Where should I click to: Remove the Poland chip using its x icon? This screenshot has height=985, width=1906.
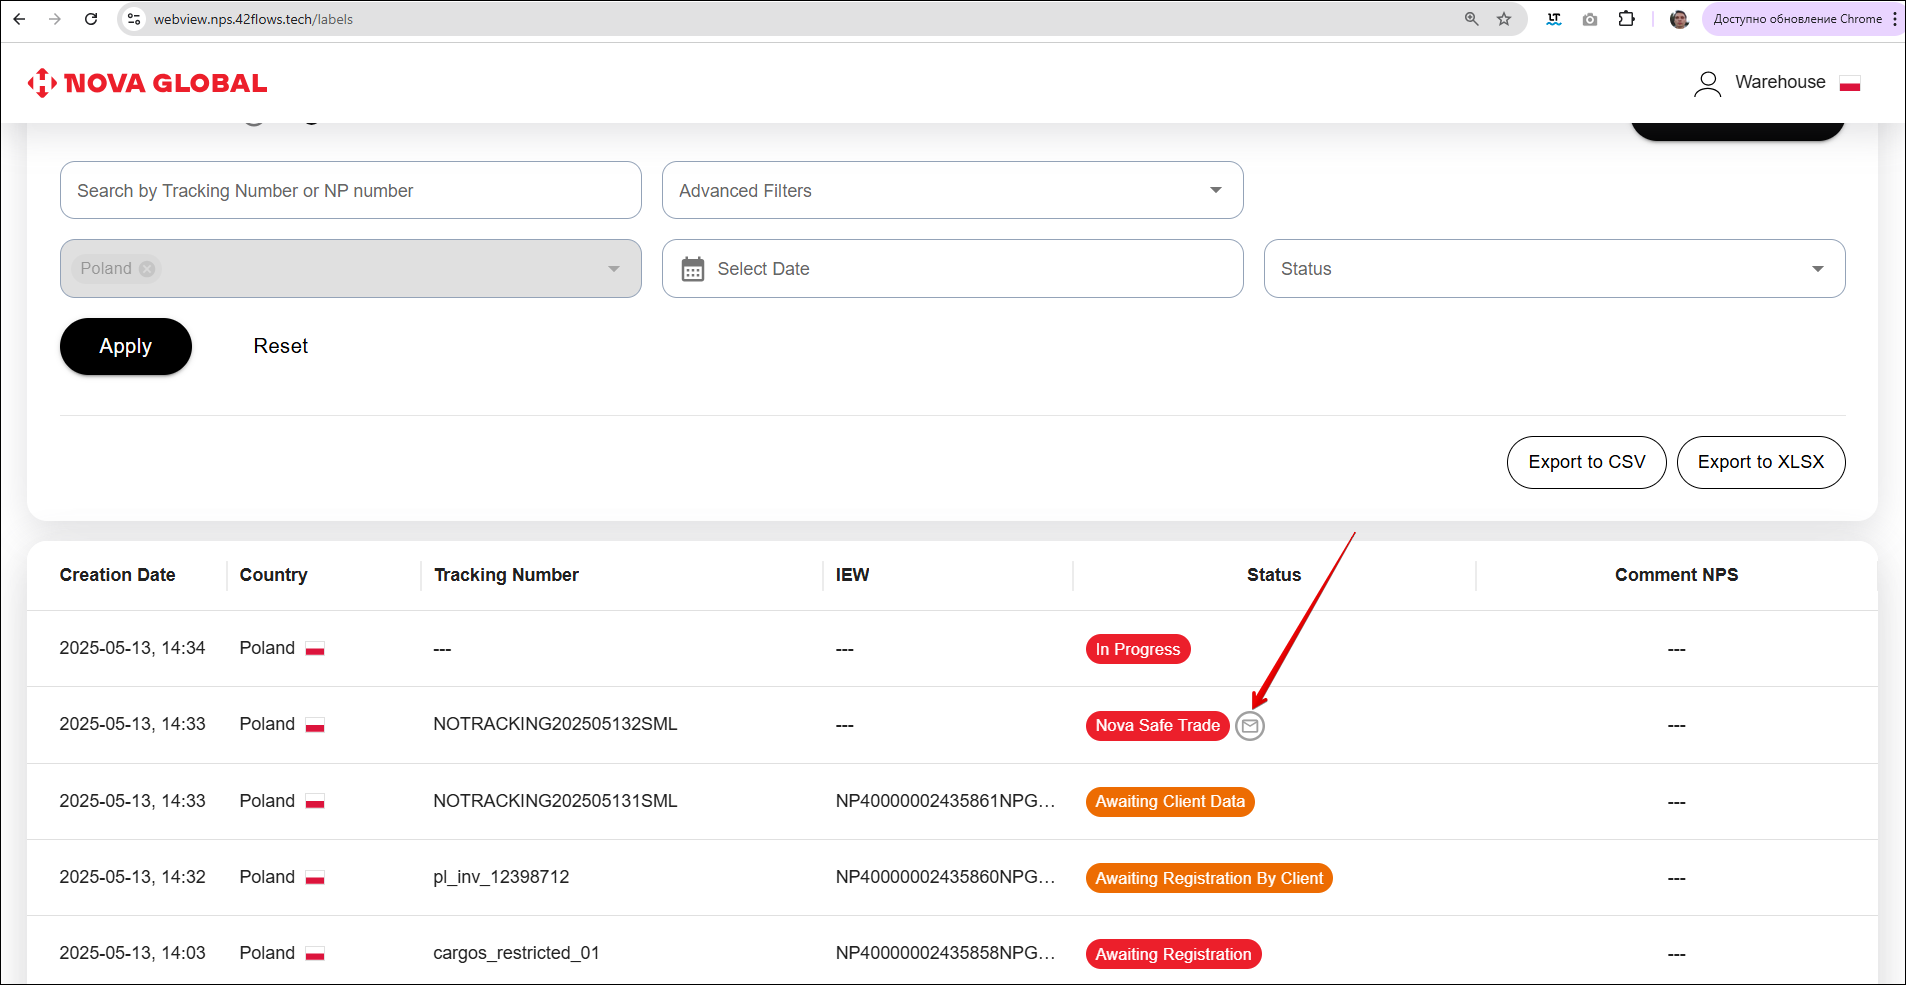click(147, 269)
